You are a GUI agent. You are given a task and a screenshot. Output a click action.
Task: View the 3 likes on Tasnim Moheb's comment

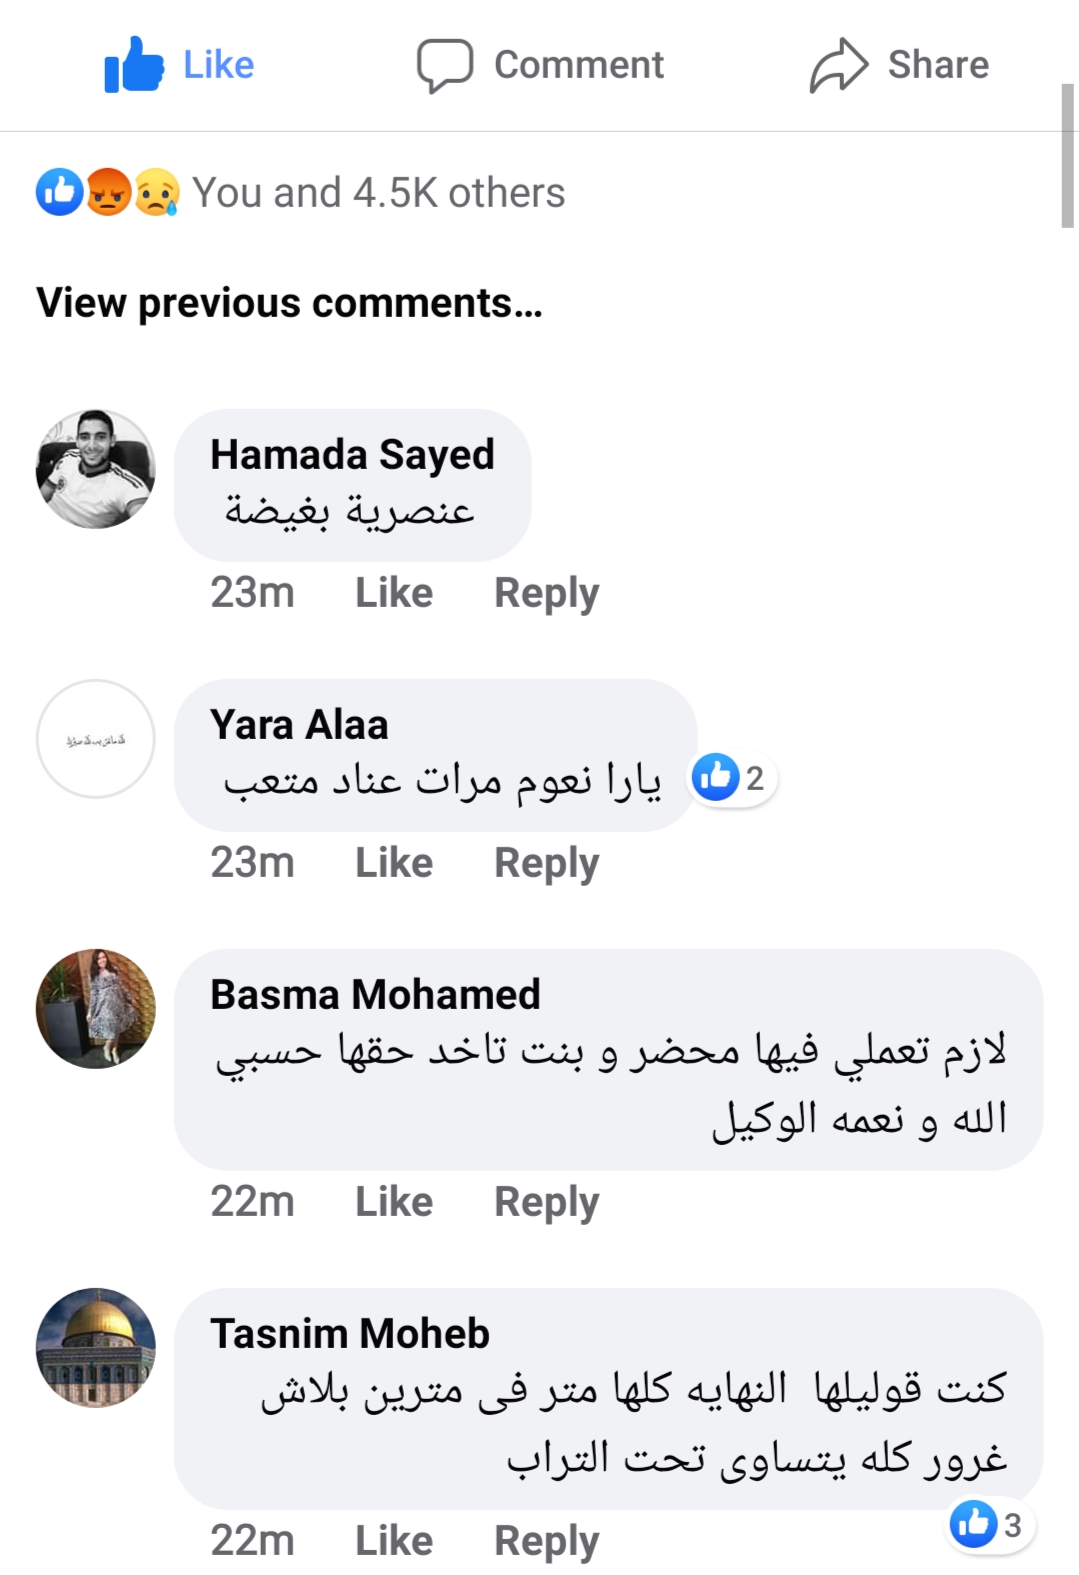(990, 1525)
